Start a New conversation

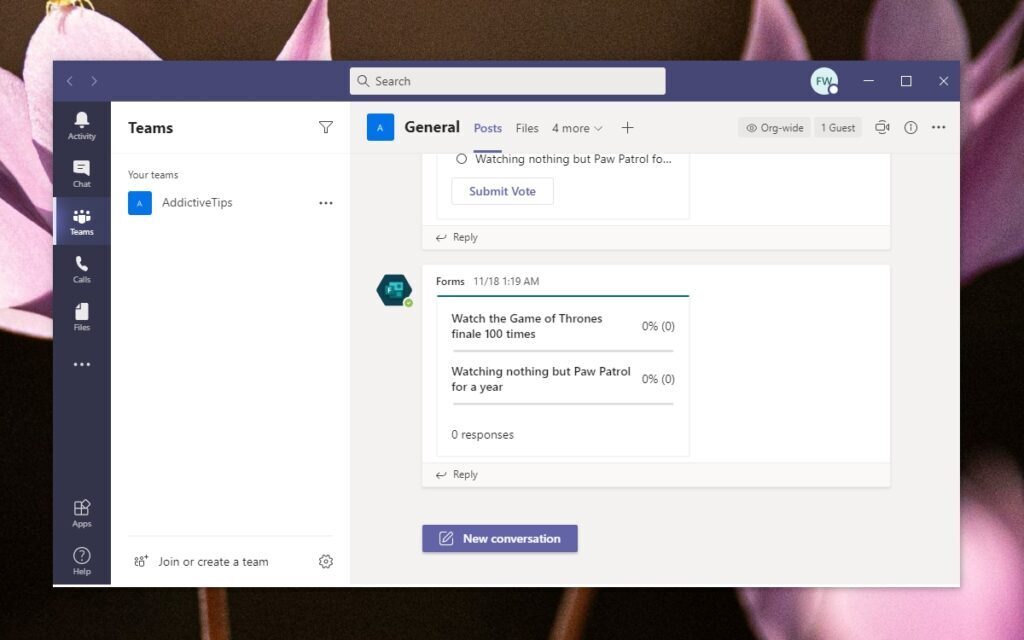click(x=499, y=538)
